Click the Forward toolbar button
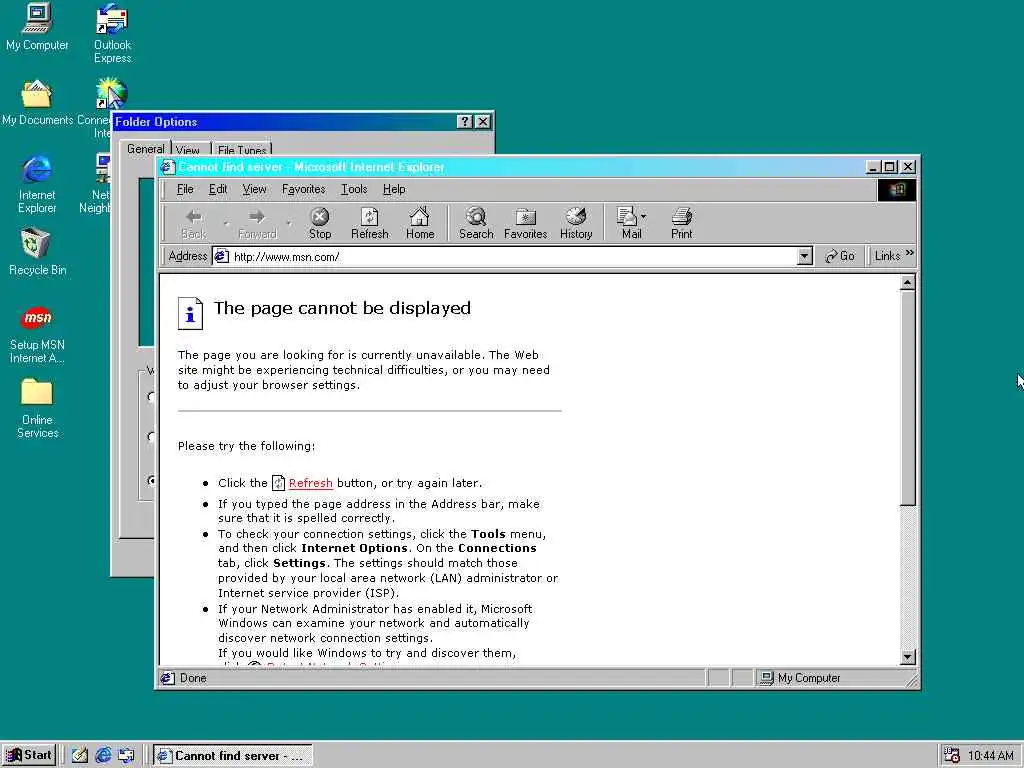This screenshot has height=768, width=1024. [x=257, y=223]
